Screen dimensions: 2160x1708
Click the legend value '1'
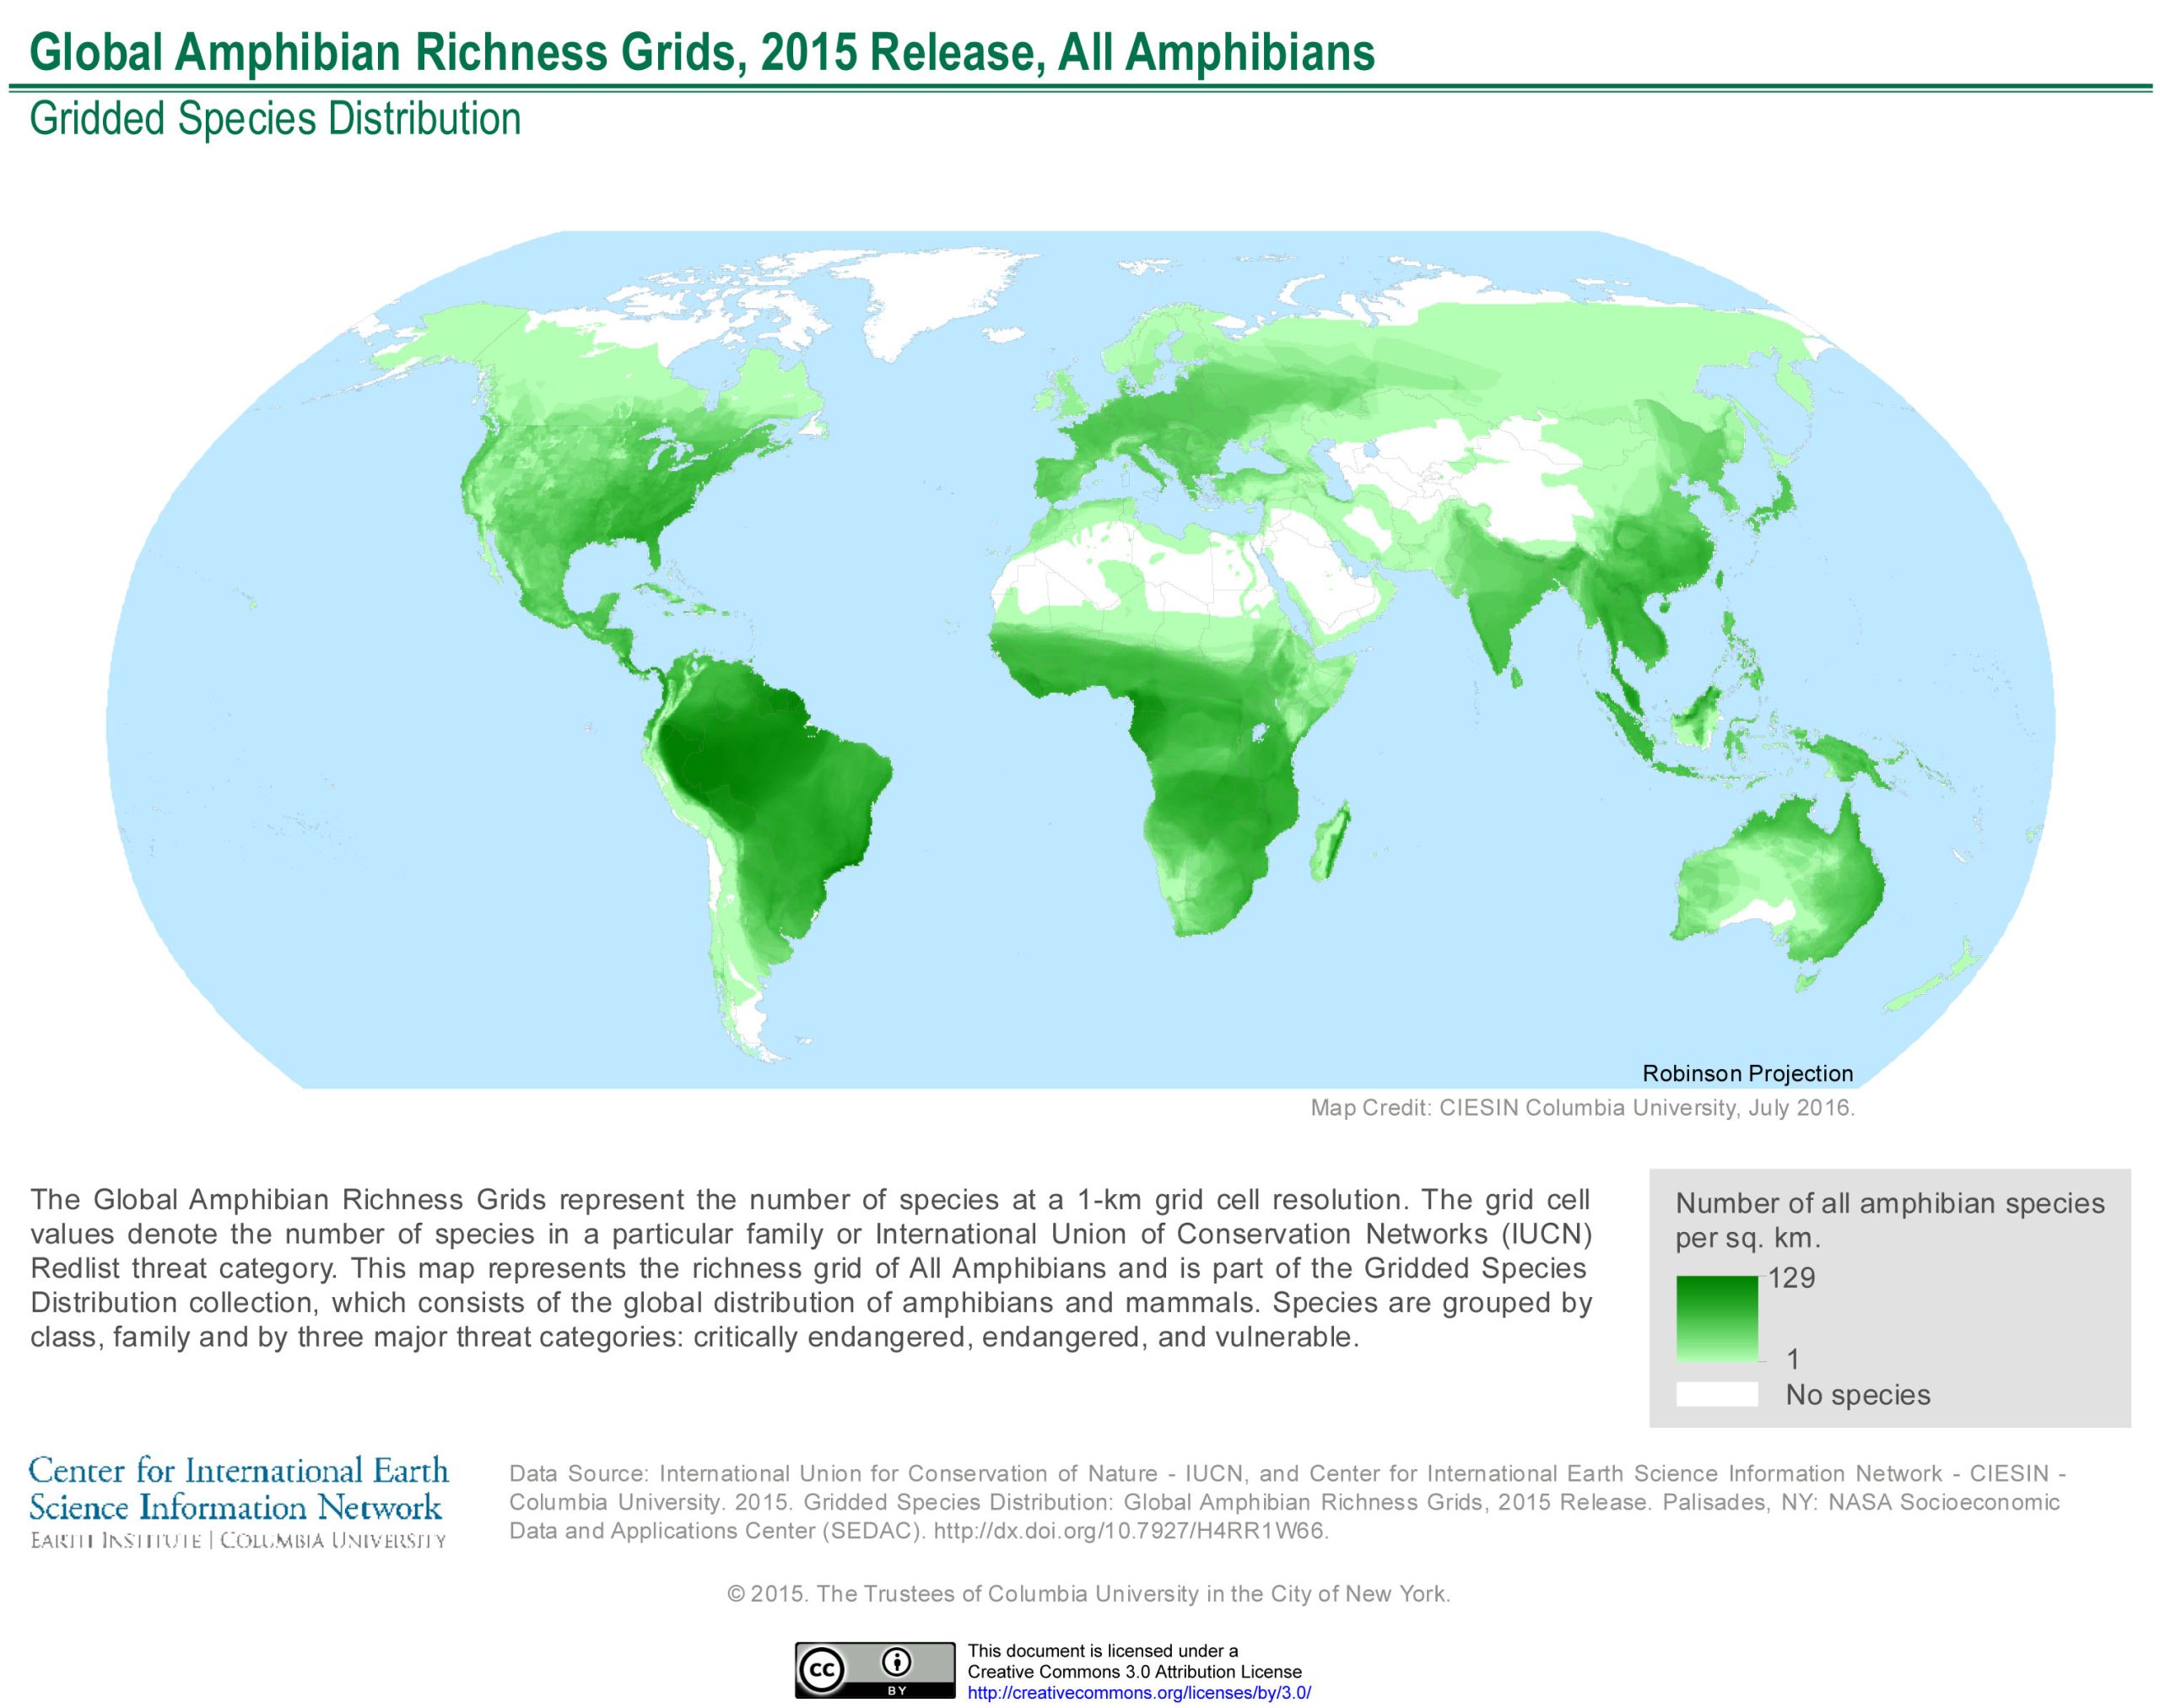coord(1793,1359)
